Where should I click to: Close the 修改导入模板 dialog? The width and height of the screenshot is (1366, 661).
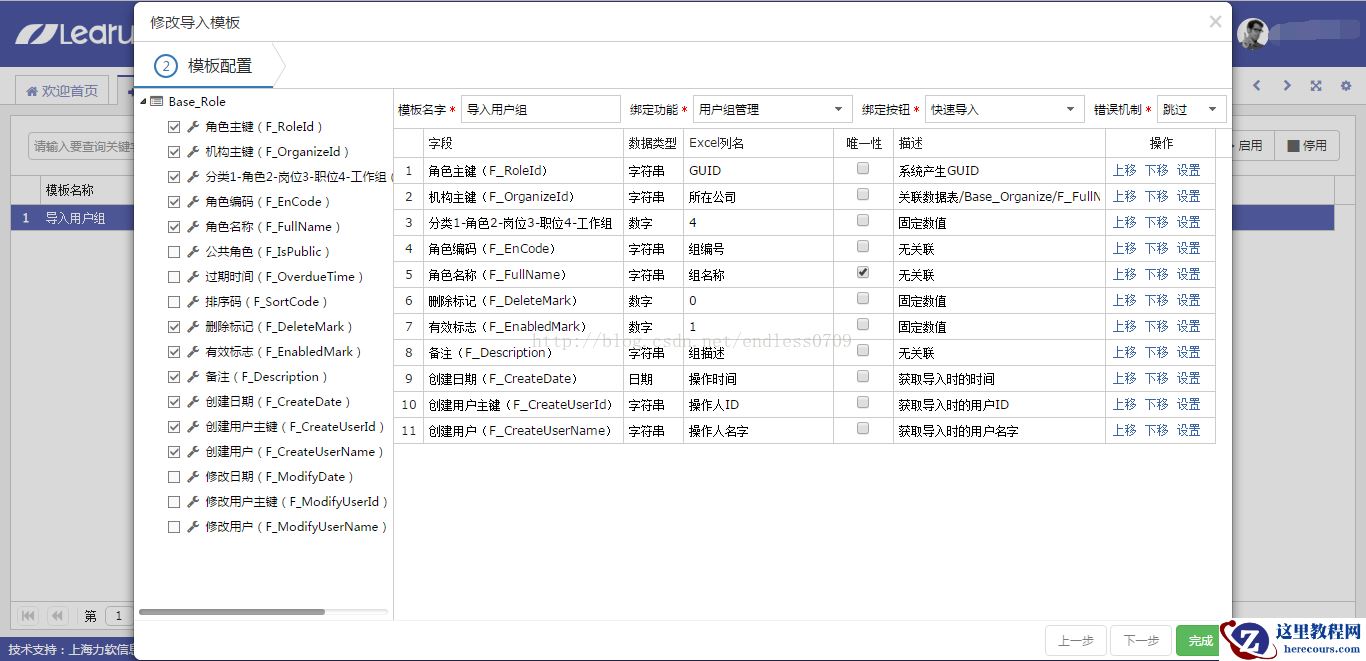point(1215,21)
